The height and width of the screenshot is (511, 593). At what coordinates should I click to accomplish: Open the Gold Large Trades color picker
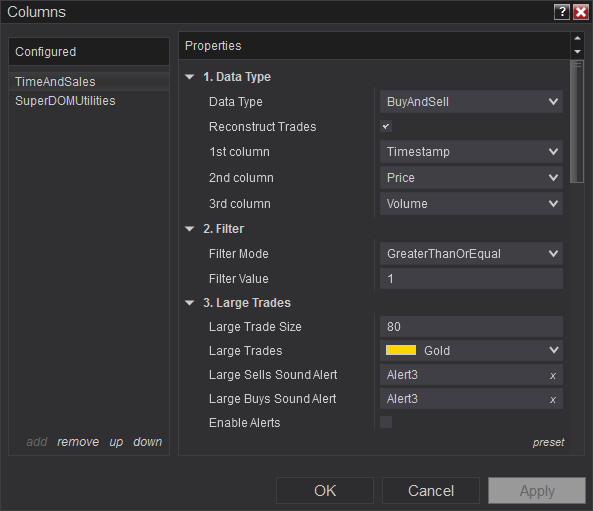coord(471,351)
